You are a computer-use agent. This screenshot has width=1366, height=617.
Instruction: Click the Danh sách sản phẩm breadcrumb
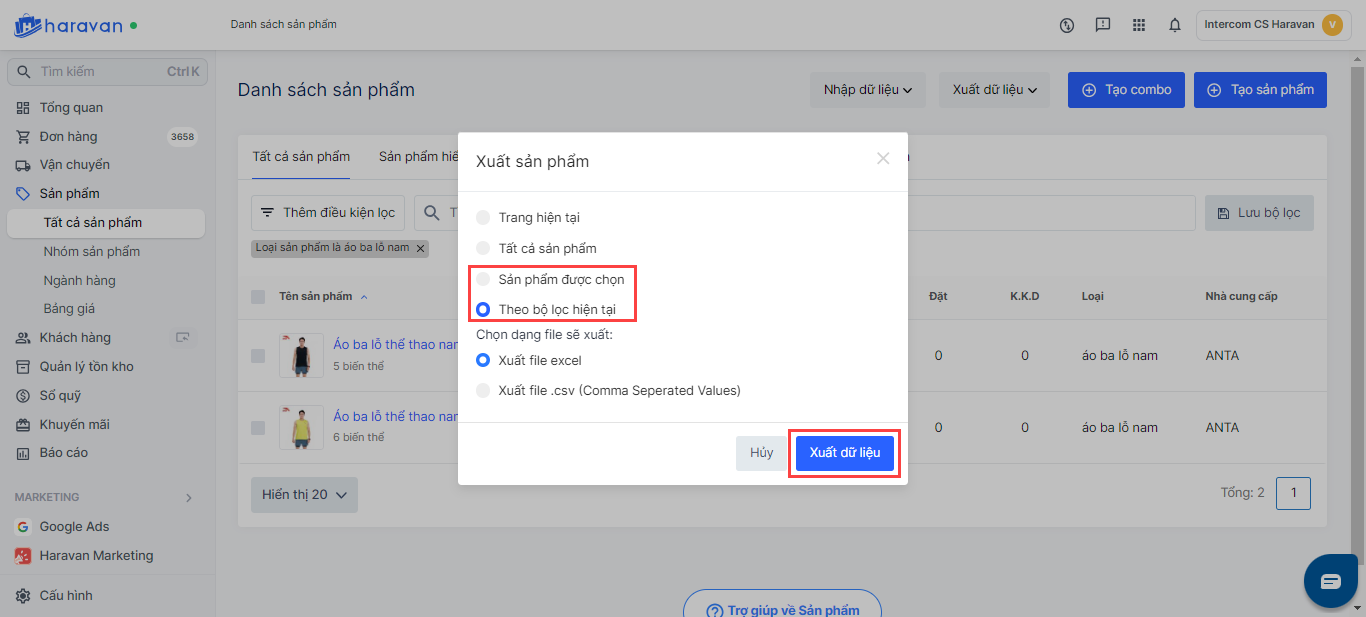point(283,24)
